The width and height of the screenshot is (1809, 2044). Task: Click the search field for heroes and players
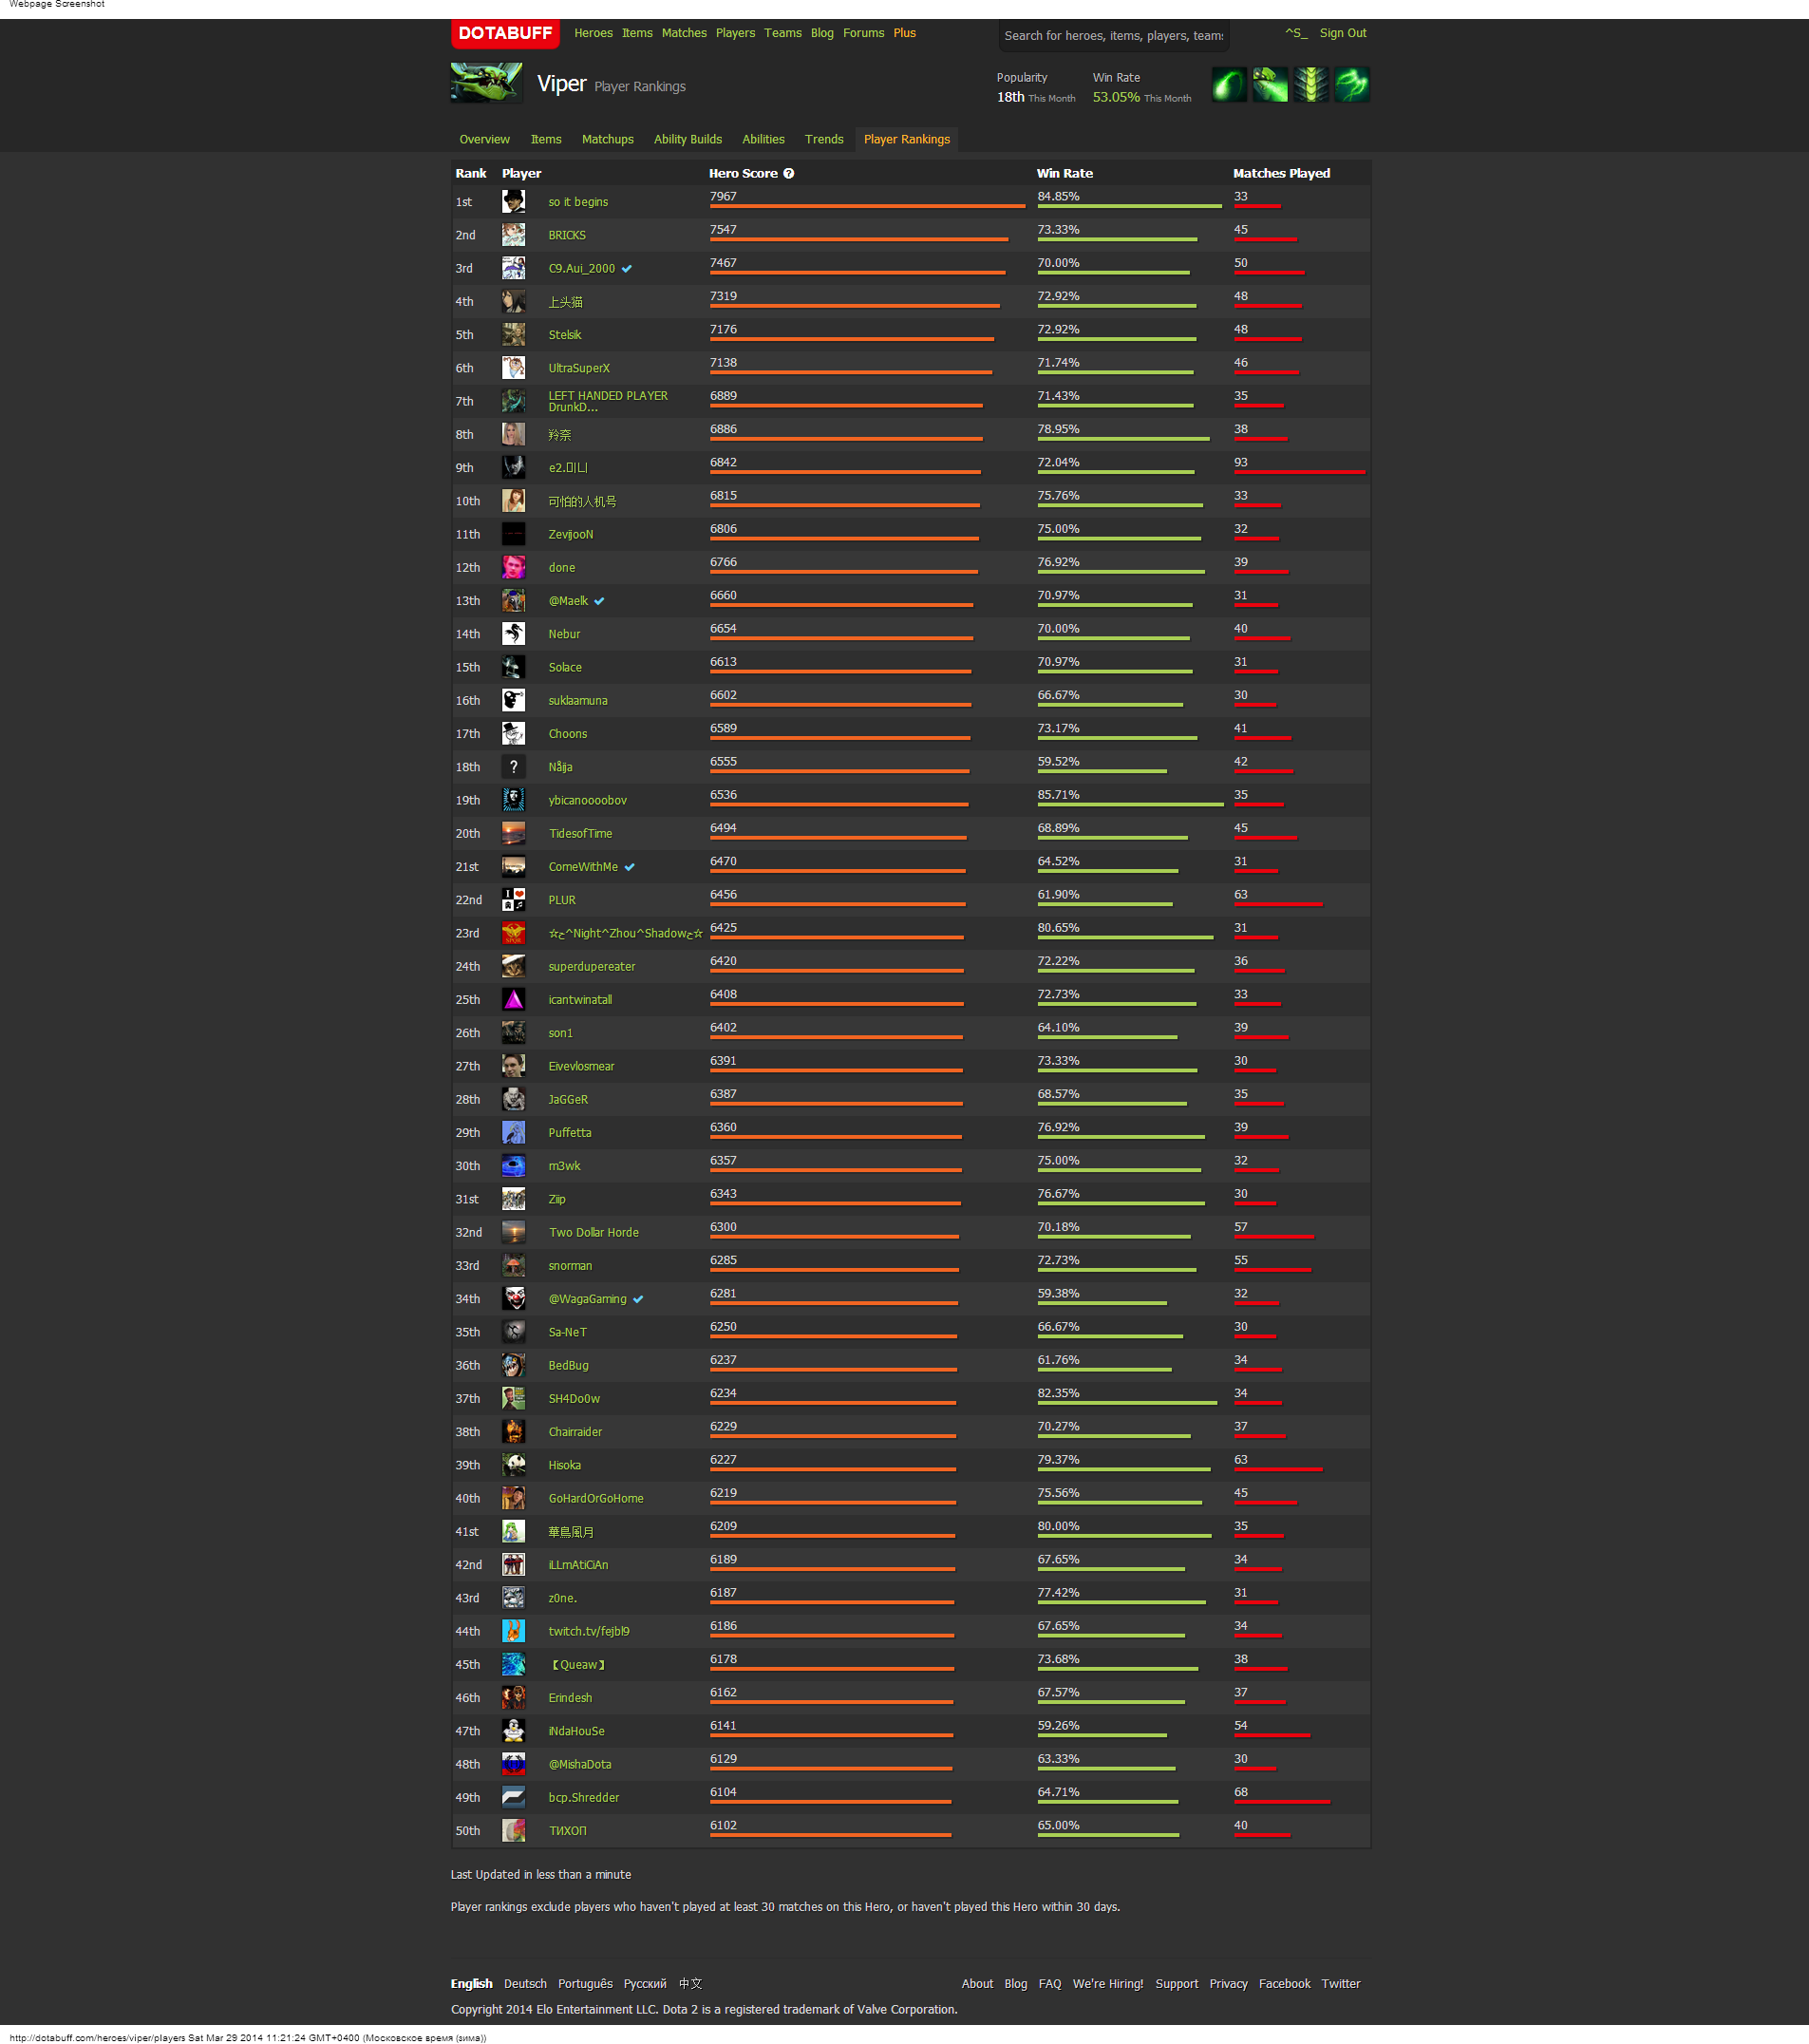click(1113, 36)
